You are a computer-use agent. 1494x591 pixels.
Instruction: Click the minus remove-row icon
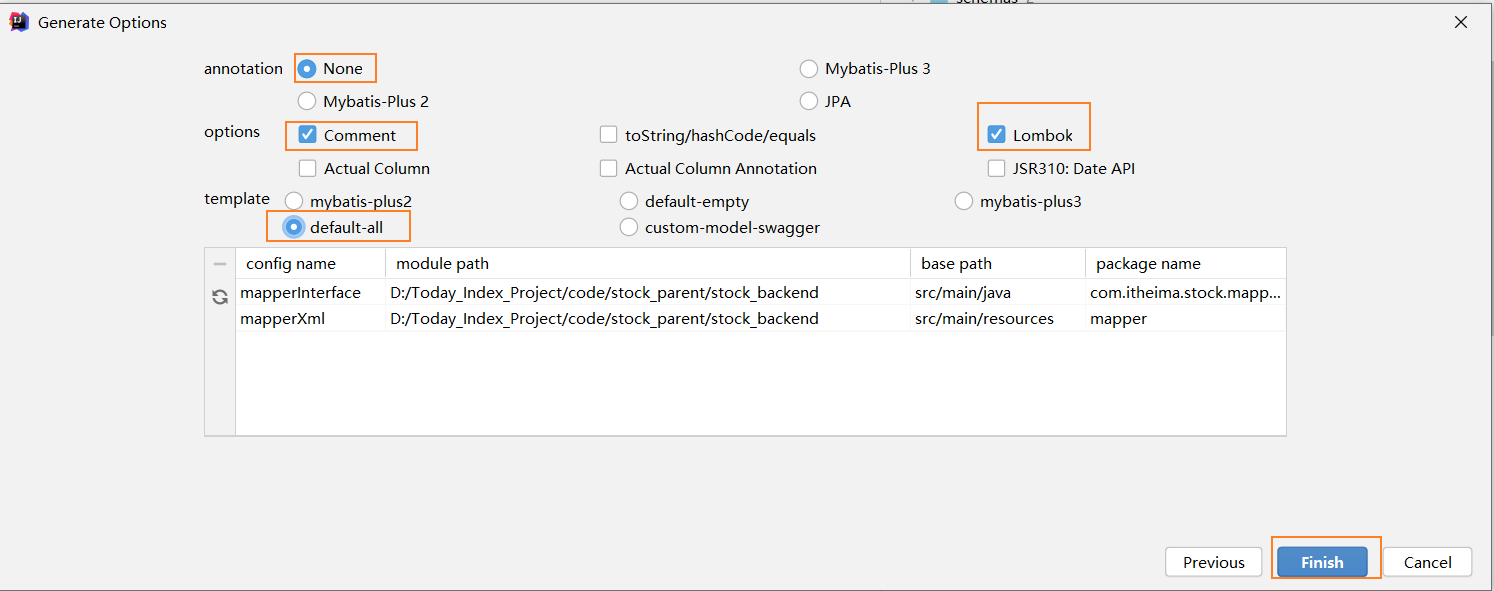[220, 264]
